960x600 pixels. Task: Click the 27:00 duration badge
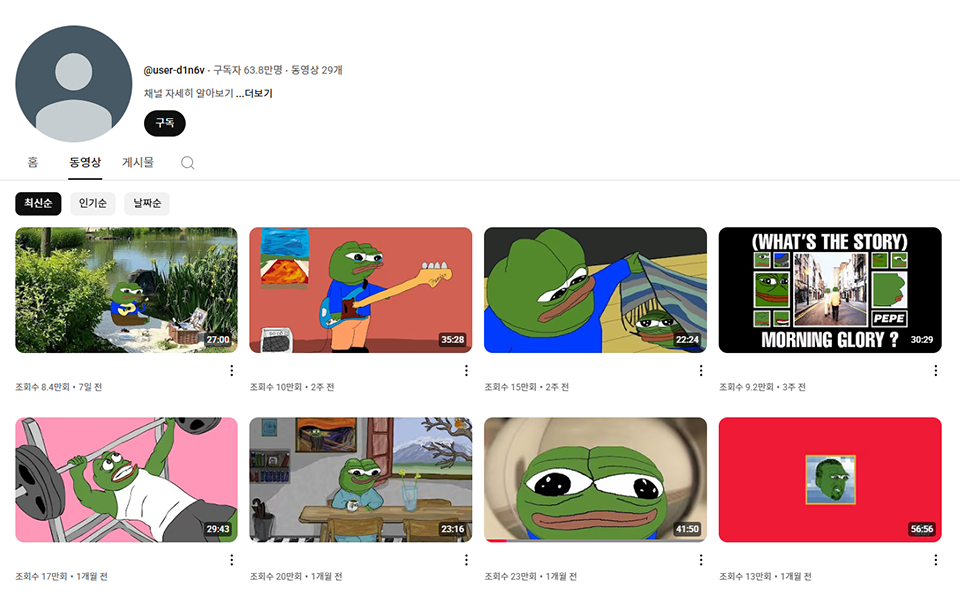pyautogui.click(x=218, y=340)
